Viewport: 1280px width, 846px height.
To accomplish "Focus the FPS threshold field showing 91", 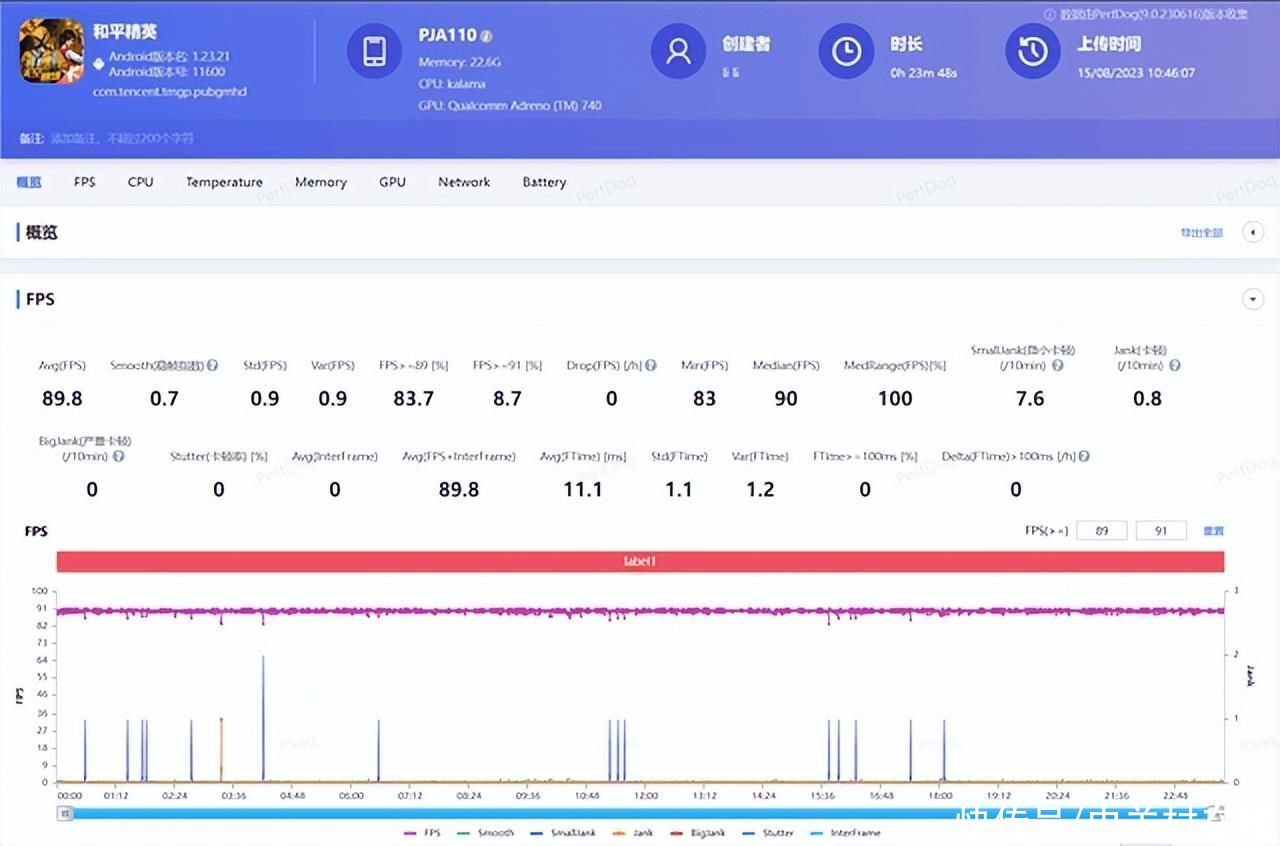I will [x=1161, y=531].
